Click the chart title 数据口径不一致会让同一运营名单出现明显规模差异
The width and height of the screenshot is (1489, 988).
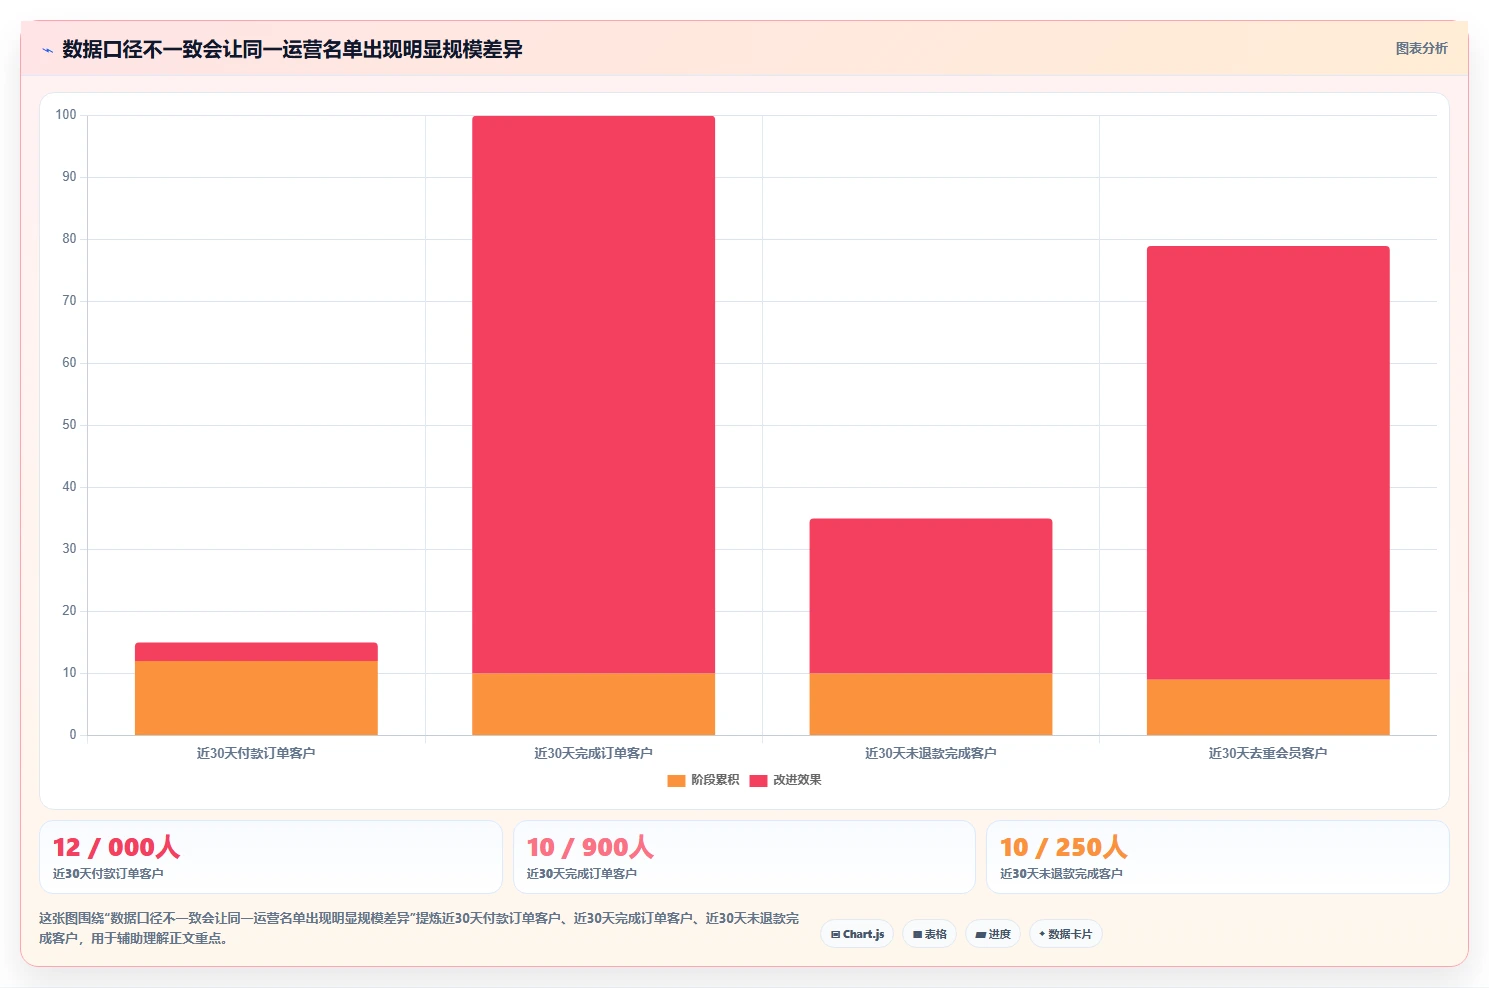coord(292,49)
